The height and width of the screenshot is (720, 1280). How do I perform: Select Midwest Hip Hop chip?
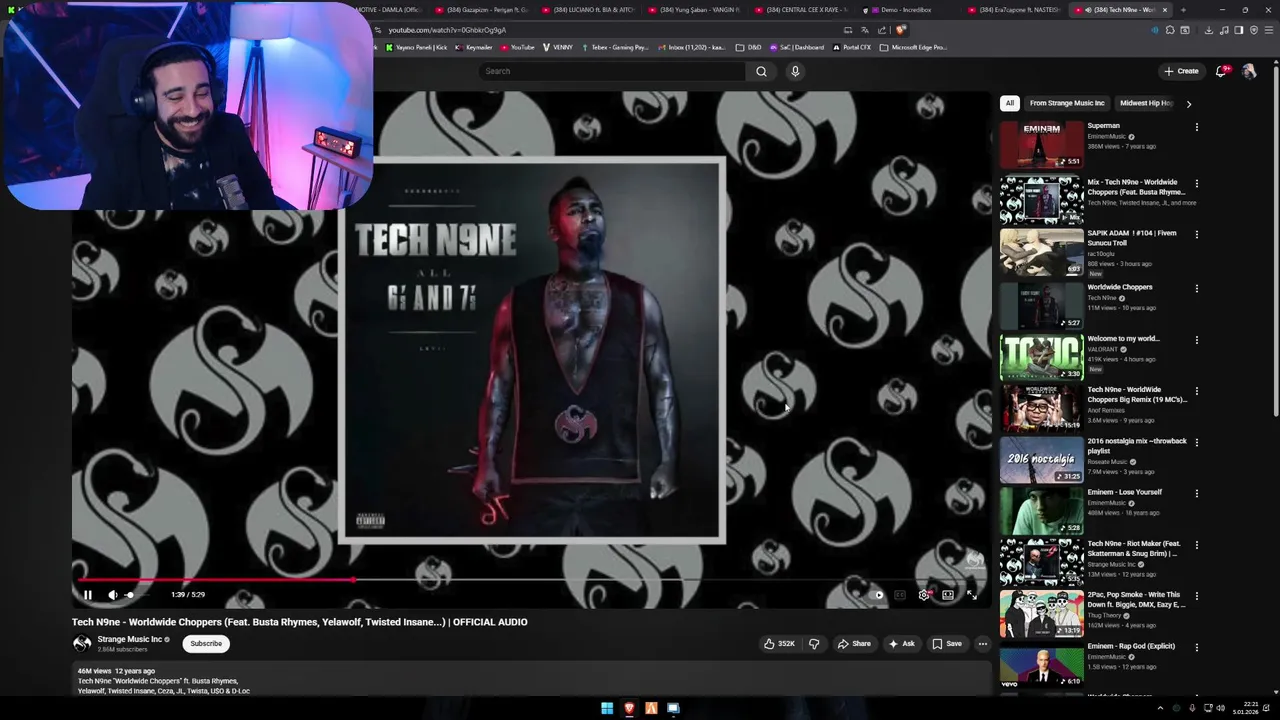[1146, 103]
